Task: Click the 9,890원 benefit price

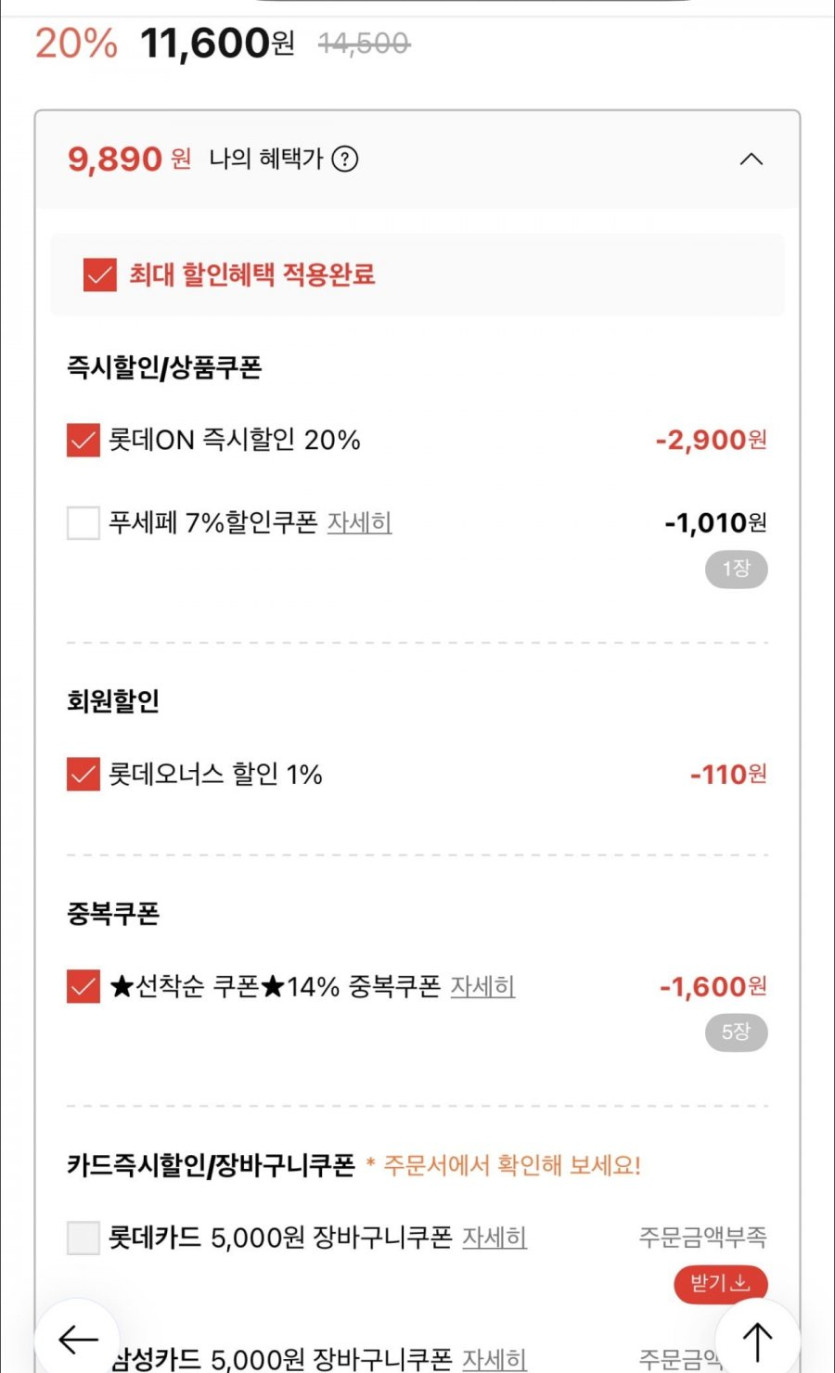Action: 129,159
